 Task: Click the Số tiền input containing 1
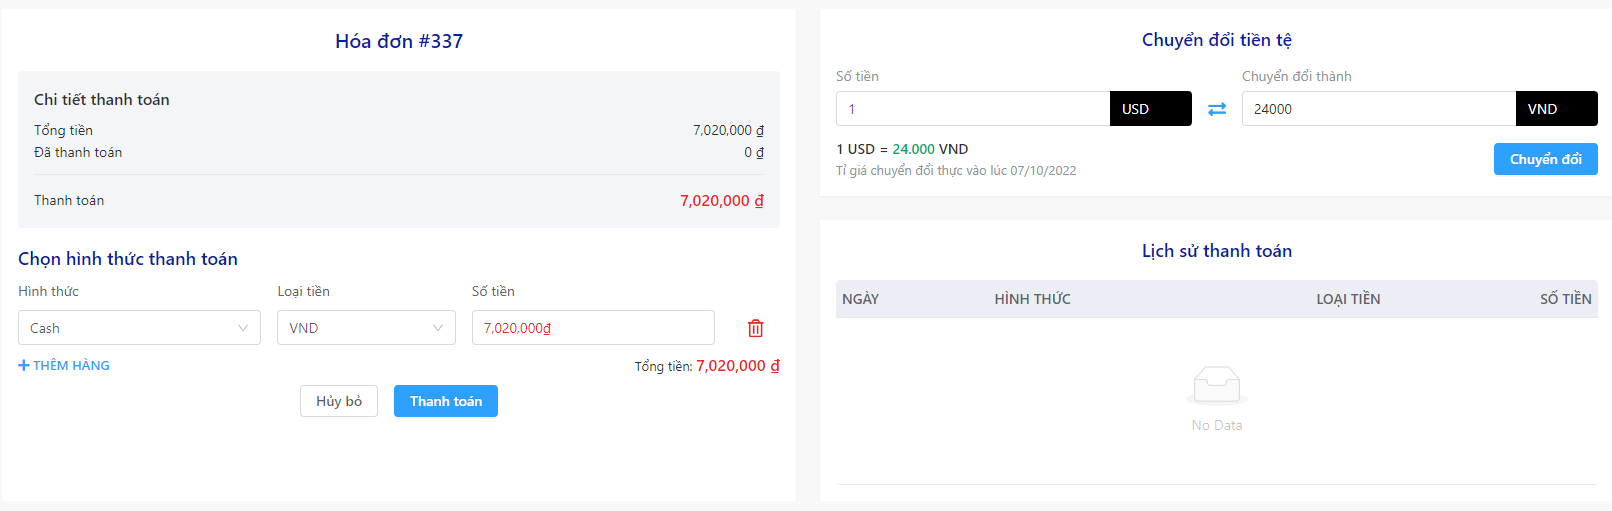coord(973,109)
